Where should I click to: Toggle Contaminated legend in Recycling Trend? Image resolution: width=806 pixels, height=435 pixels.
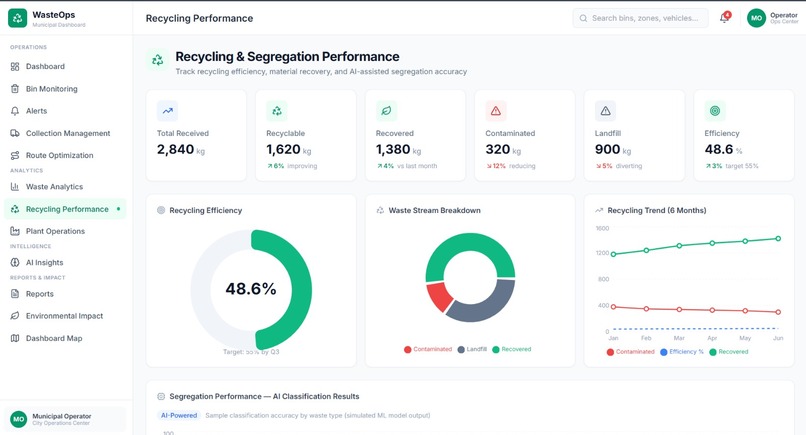[x=631, y=352]
